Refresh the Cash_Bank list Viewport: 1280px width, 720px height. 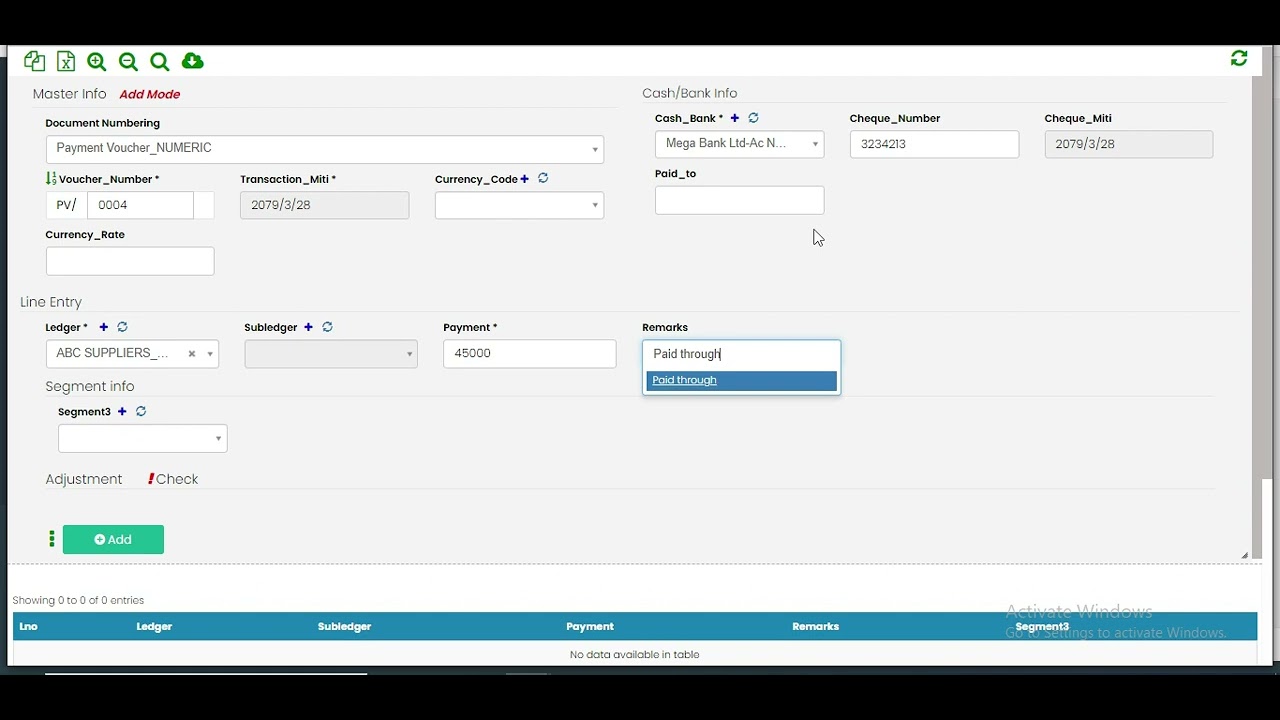click(x=754, y=118)
